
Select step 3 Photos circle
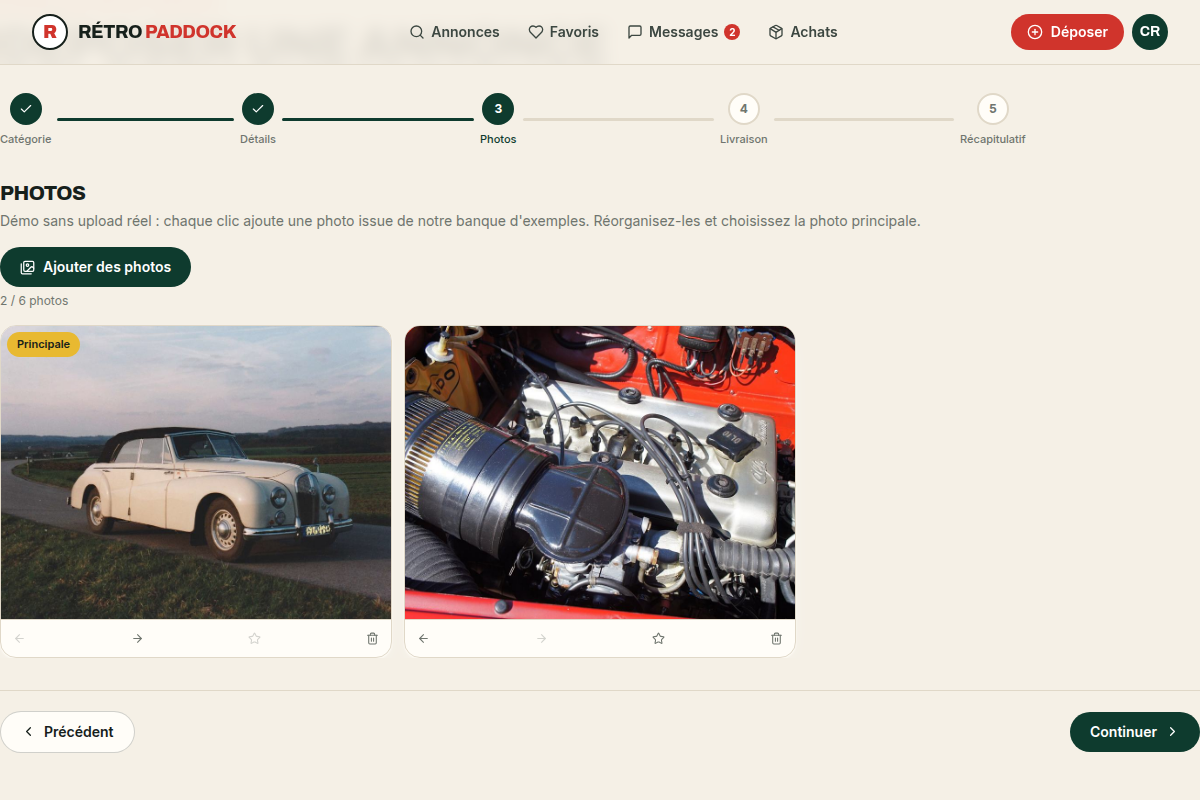pyautogui.click(x=498, y=109)
